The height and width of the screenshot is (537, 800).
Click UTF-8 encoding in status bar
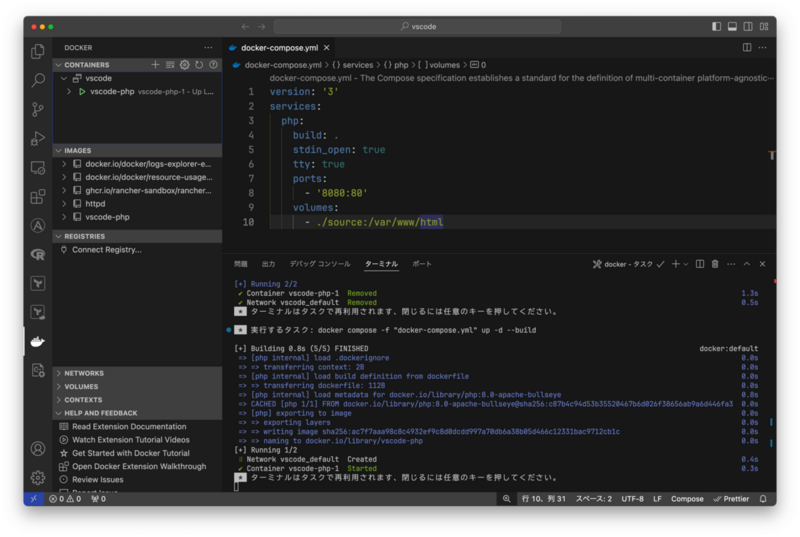(632, 499)
